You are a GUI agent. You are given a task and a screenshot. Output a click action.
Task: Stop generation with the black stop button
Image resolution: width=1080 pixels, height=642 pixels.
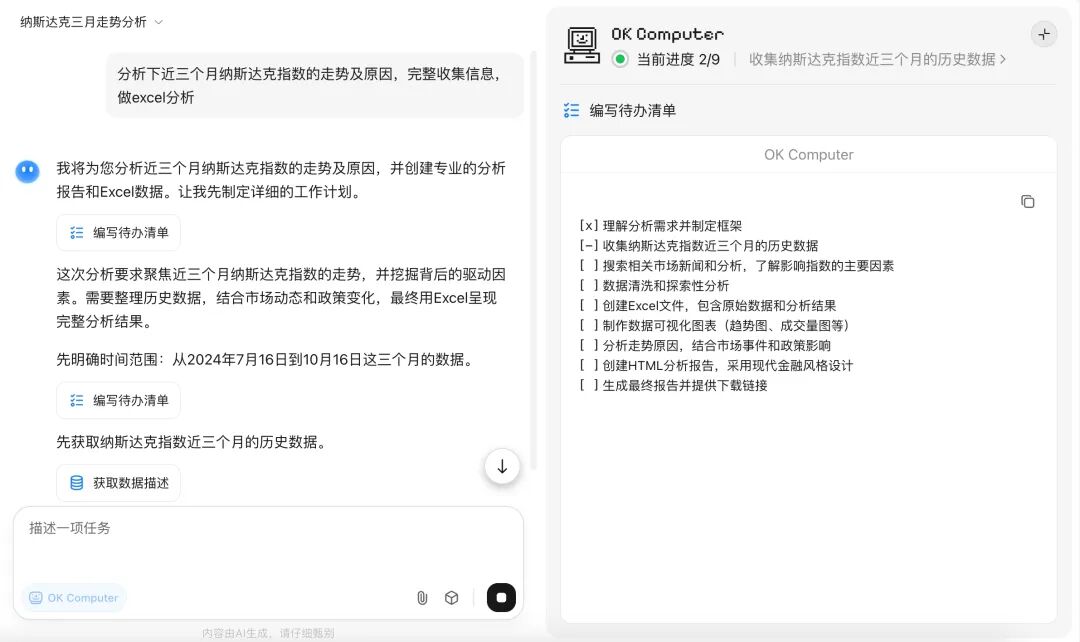[501, 597]
